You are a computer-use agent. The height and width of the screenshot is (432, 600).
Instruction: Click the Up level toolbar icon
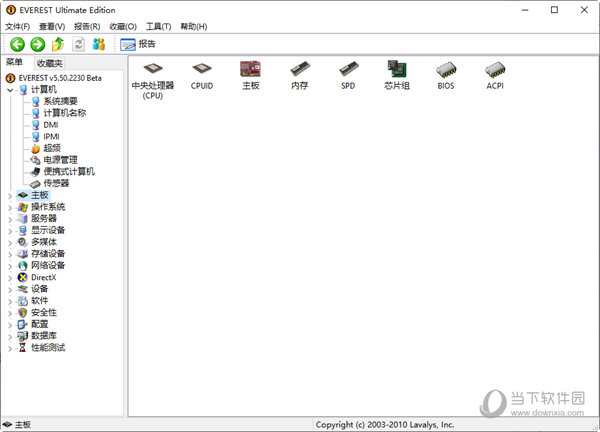(58, 44)
